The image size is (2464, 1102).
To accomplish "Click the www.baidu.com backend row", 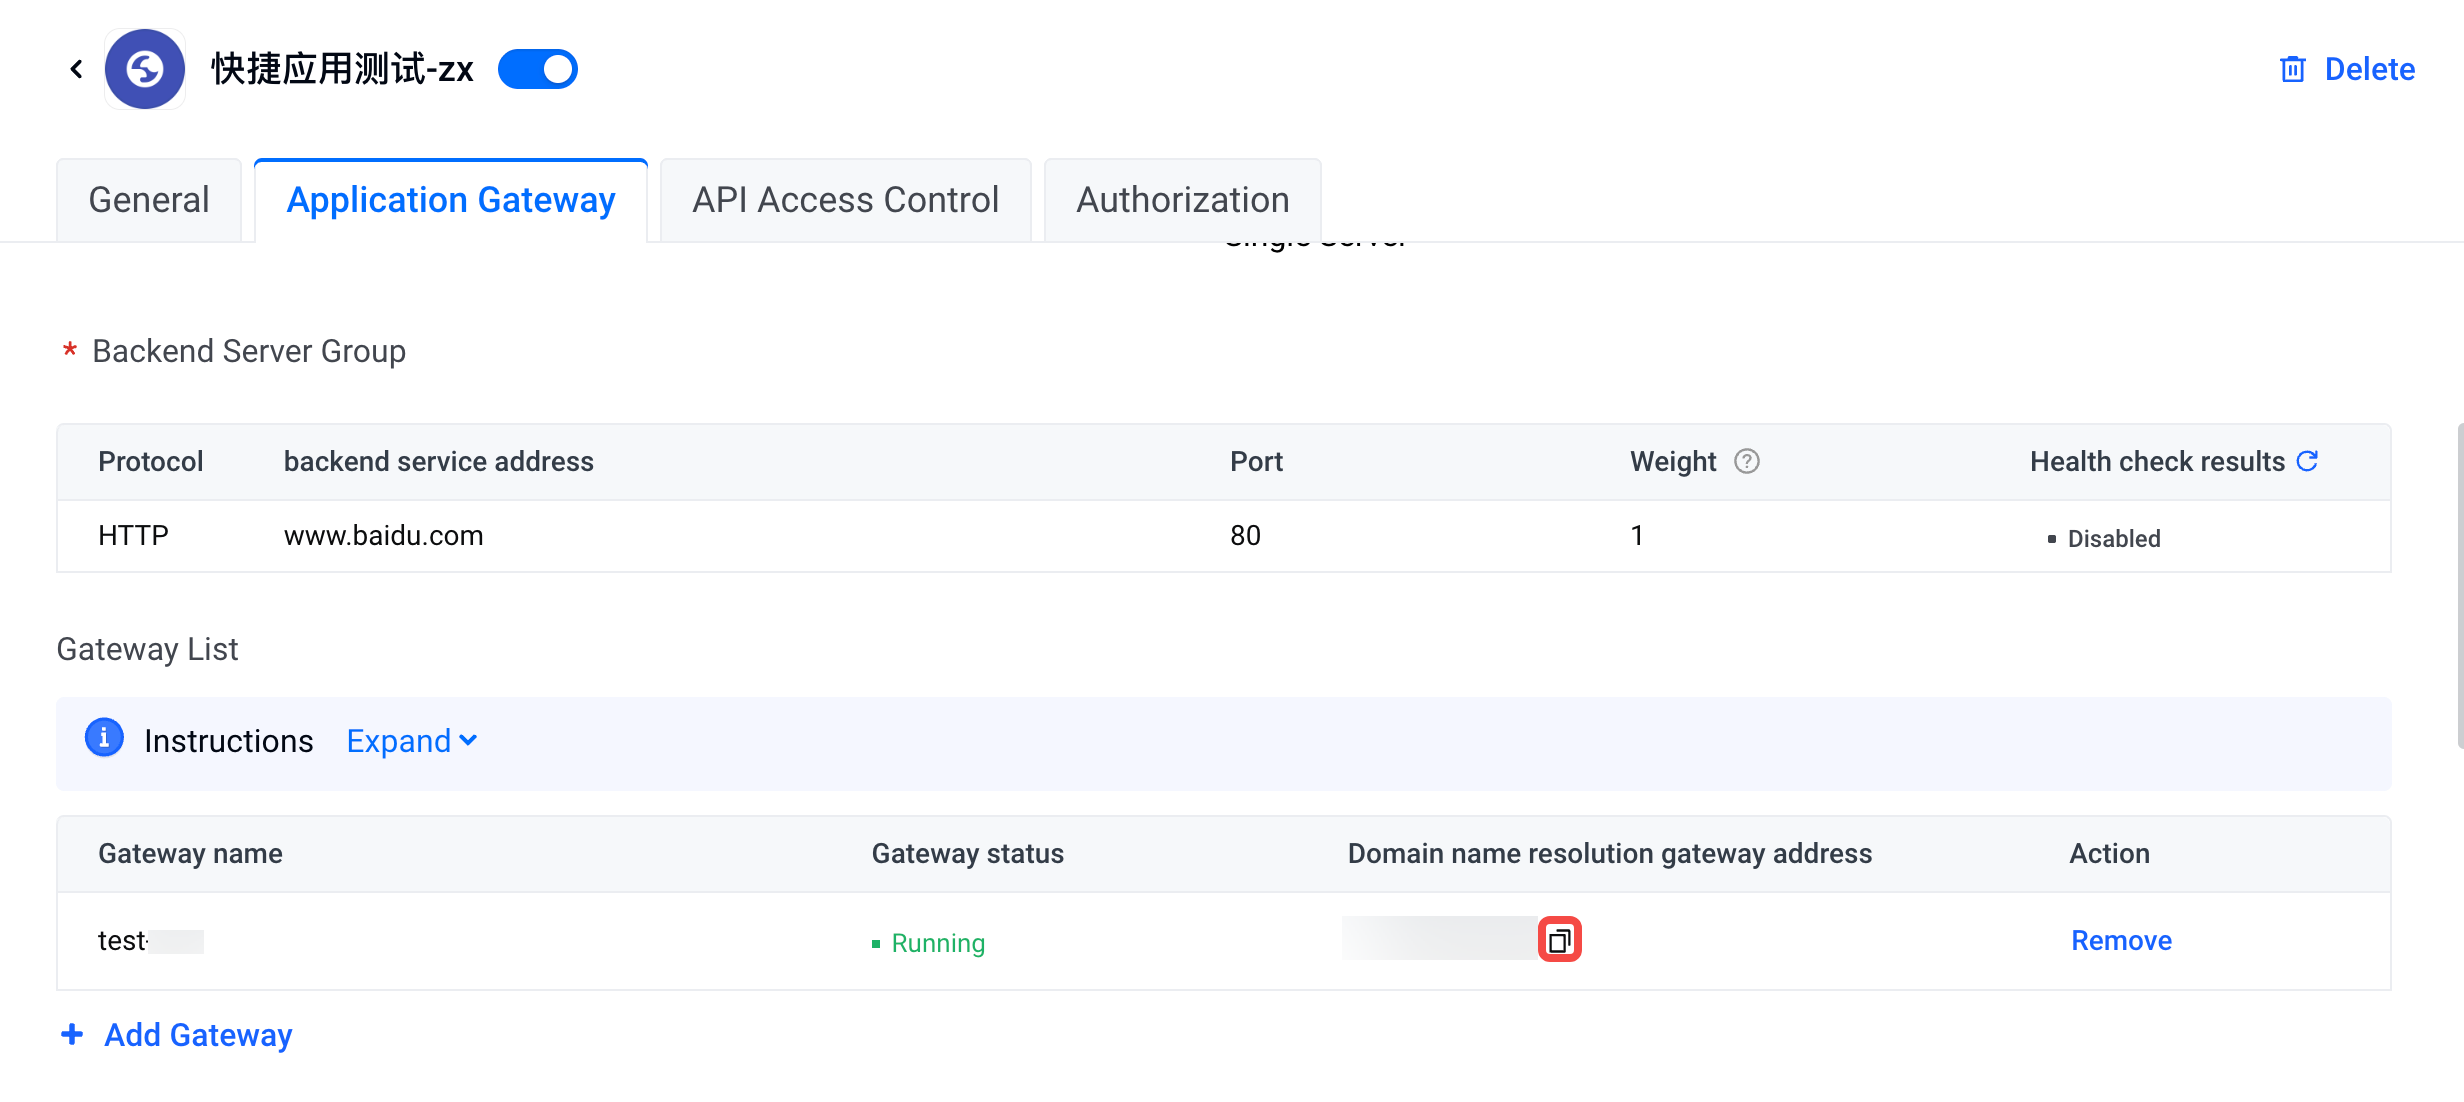I will pyautogui.click(x=1224, y=536).
